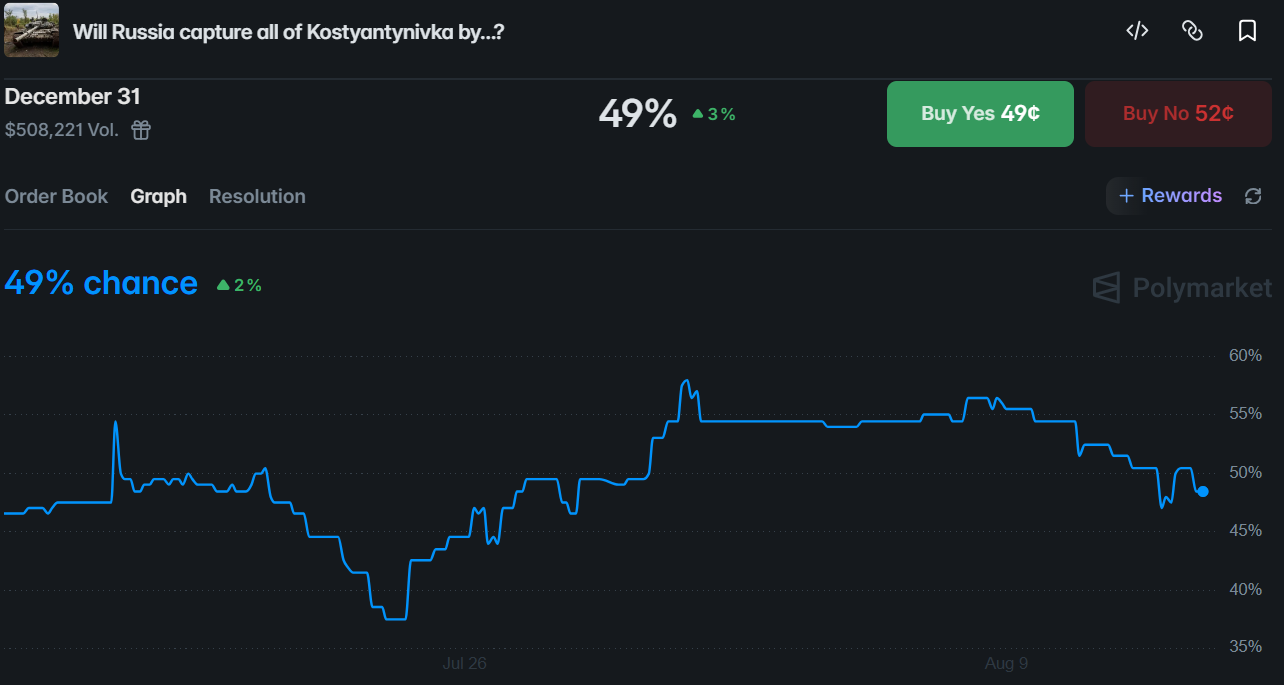
Task: Bookmark this market
Action: coord(1247,30)
